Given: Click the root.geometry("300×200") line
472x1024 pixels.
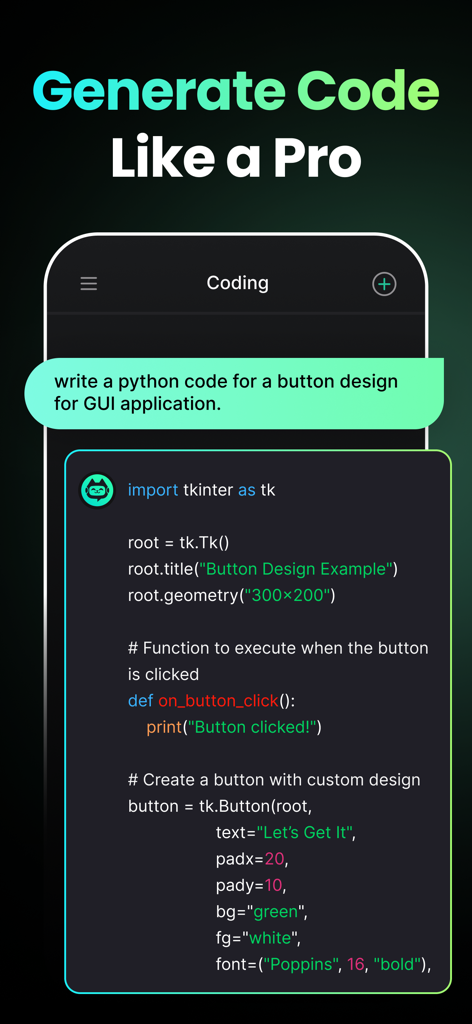Looking at the screenshot, I should 231,595.
